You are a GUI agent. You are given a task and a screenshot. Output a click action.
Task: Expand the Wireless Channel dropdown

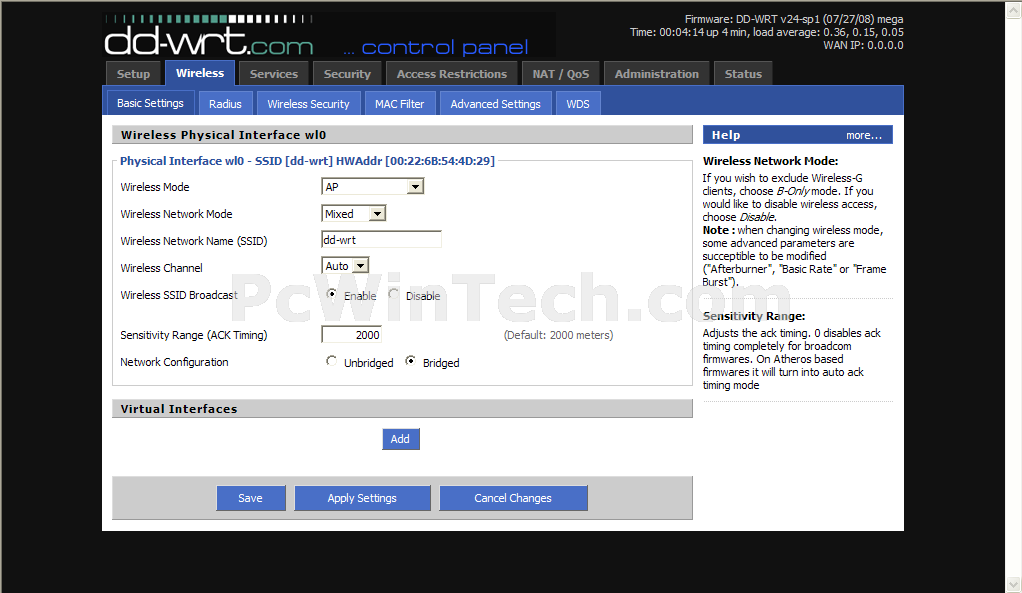(x=345, y=266)
